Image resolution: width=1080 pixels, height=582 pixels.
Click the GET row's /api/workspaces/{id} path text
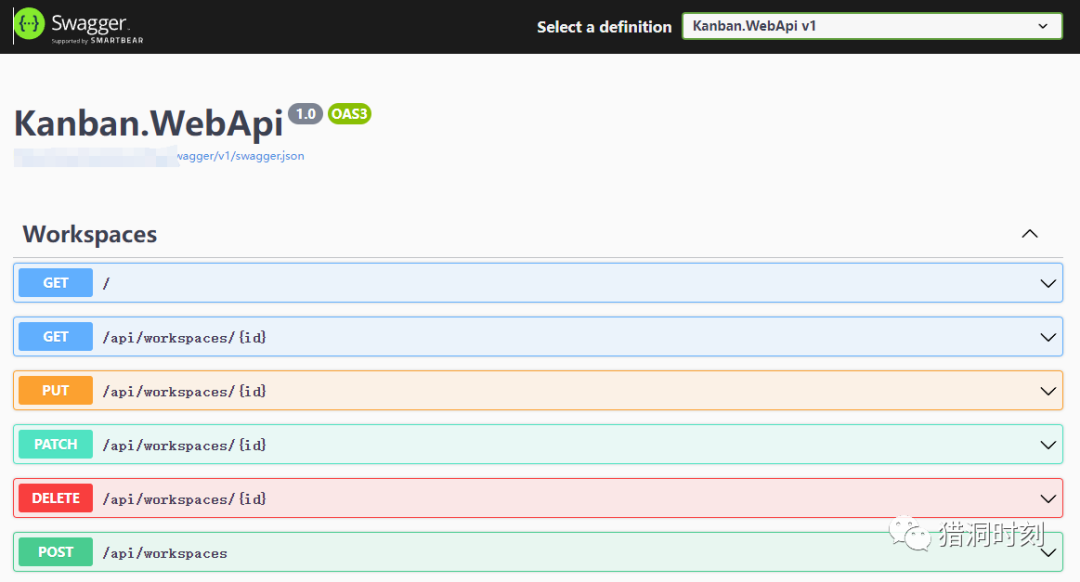pos(185,337)
